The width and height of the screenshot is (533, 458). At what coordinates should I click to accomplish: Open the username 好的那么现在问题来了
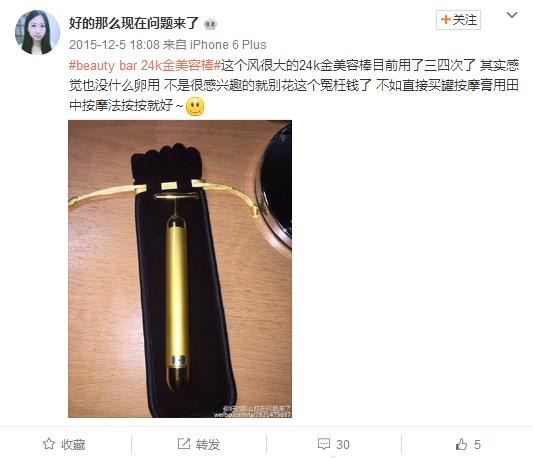point(134,23)
